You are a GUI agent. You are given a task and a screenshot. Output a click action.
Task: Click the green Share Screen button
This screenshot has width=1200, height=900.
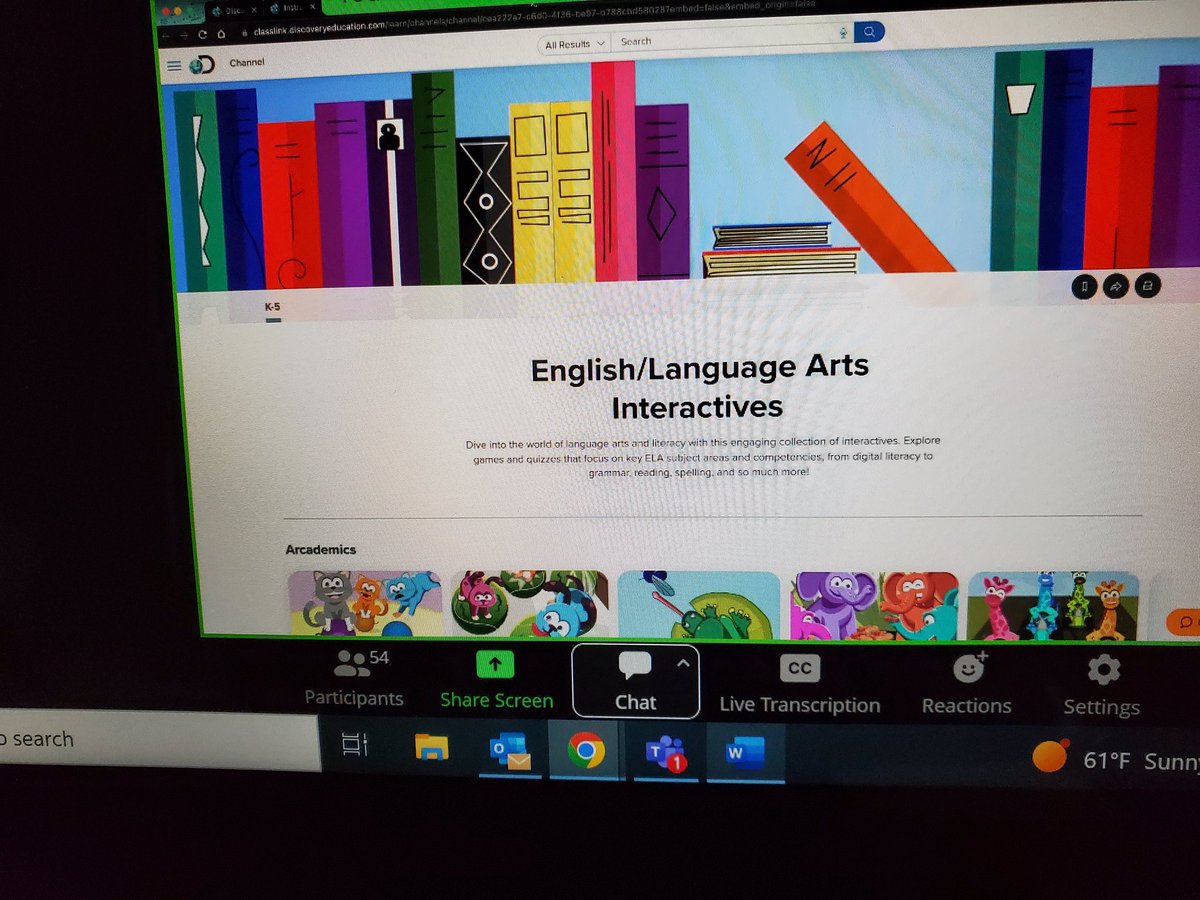click(496, 680)
